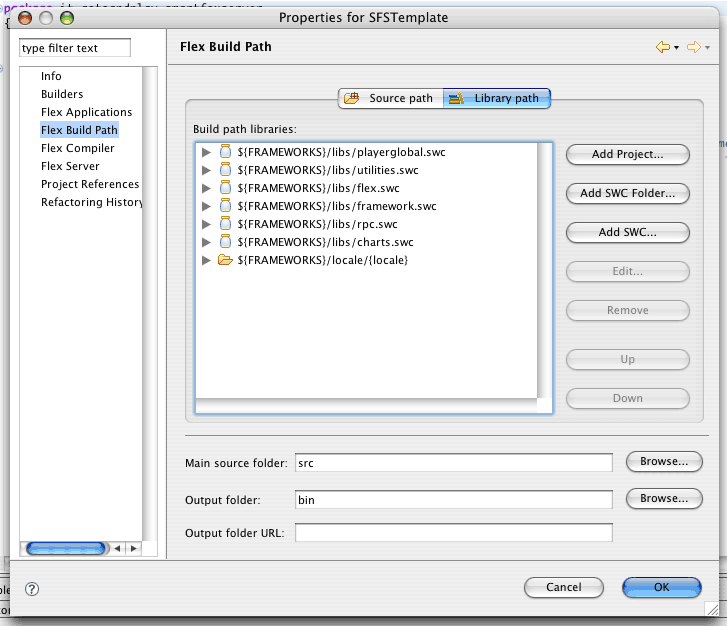Click the Edit... button

tap(628, 271)
